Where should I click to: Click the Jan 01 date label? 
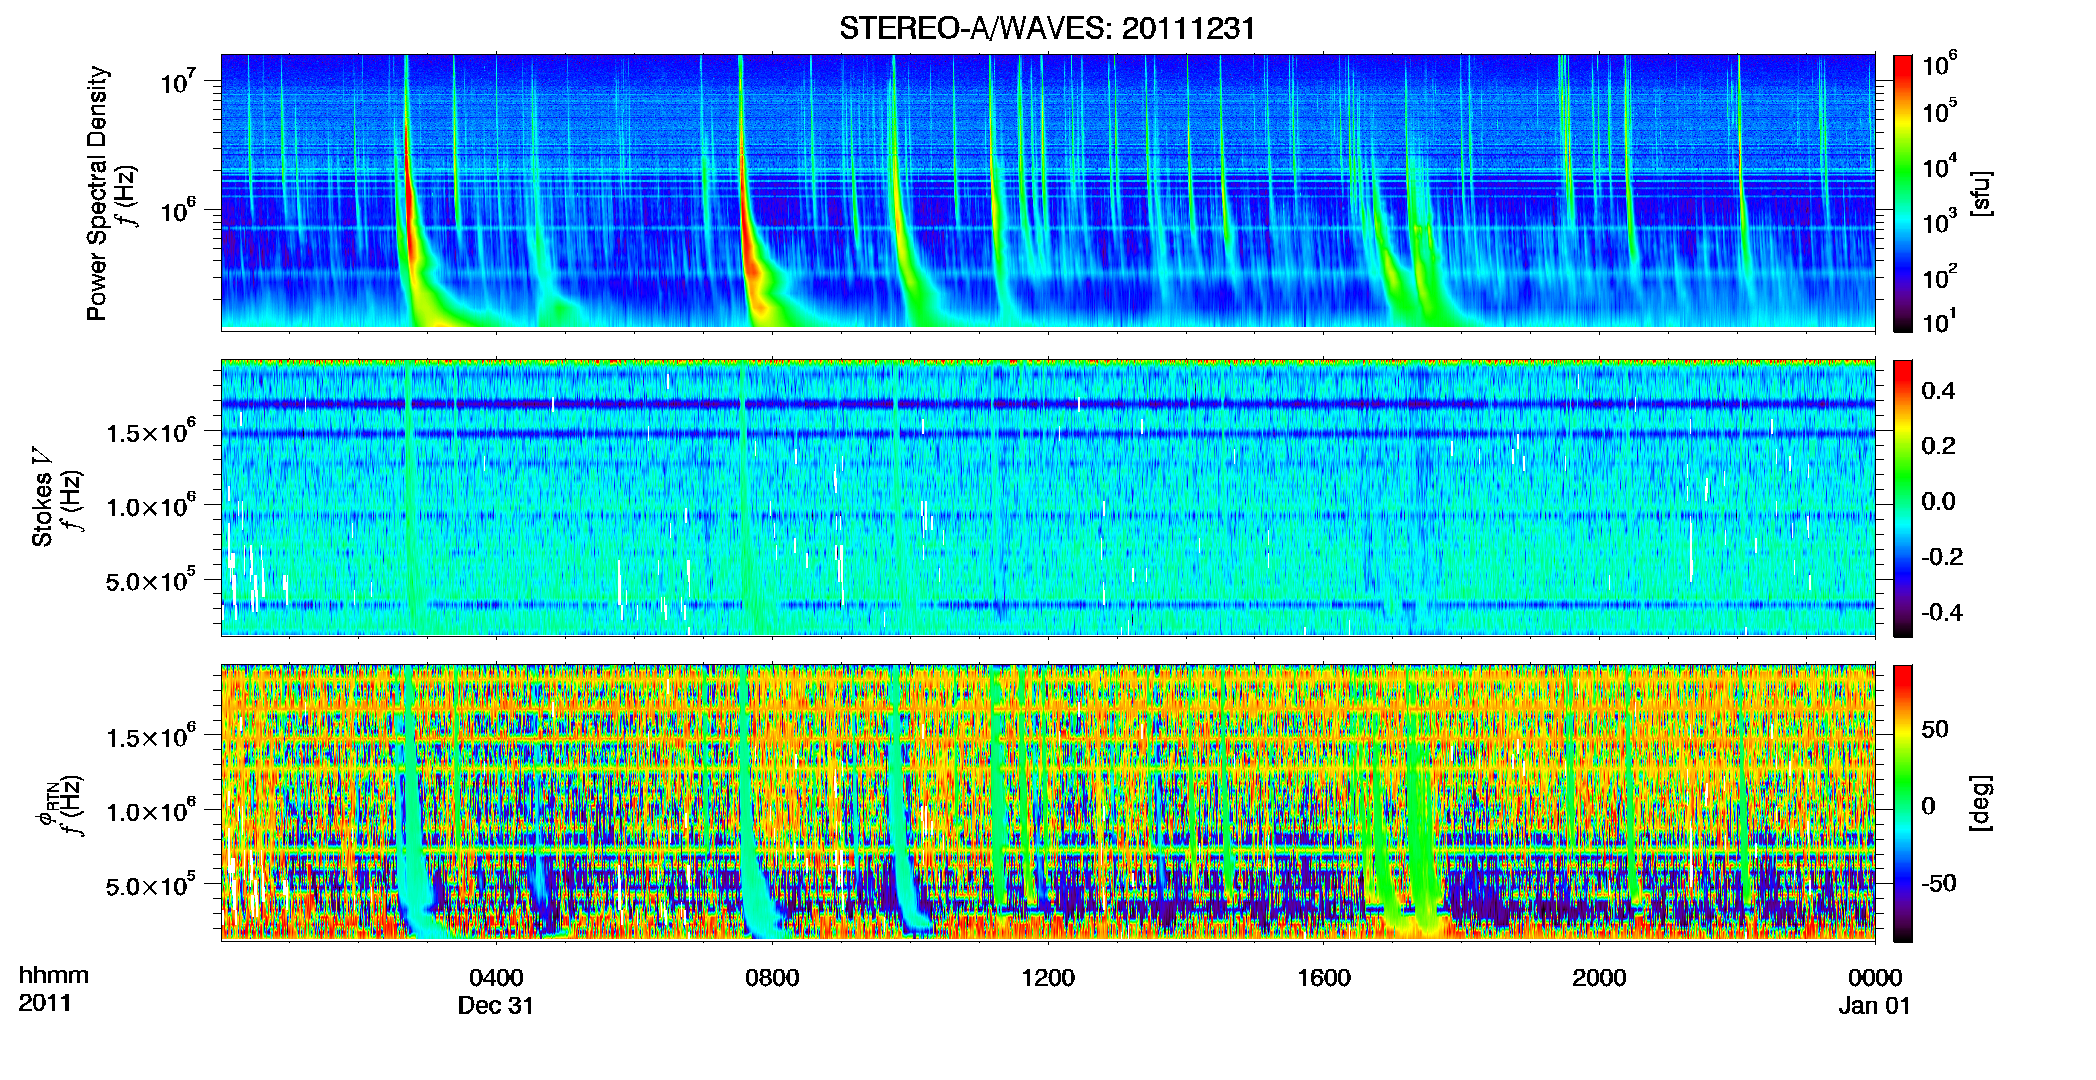click(1875, 1006)
